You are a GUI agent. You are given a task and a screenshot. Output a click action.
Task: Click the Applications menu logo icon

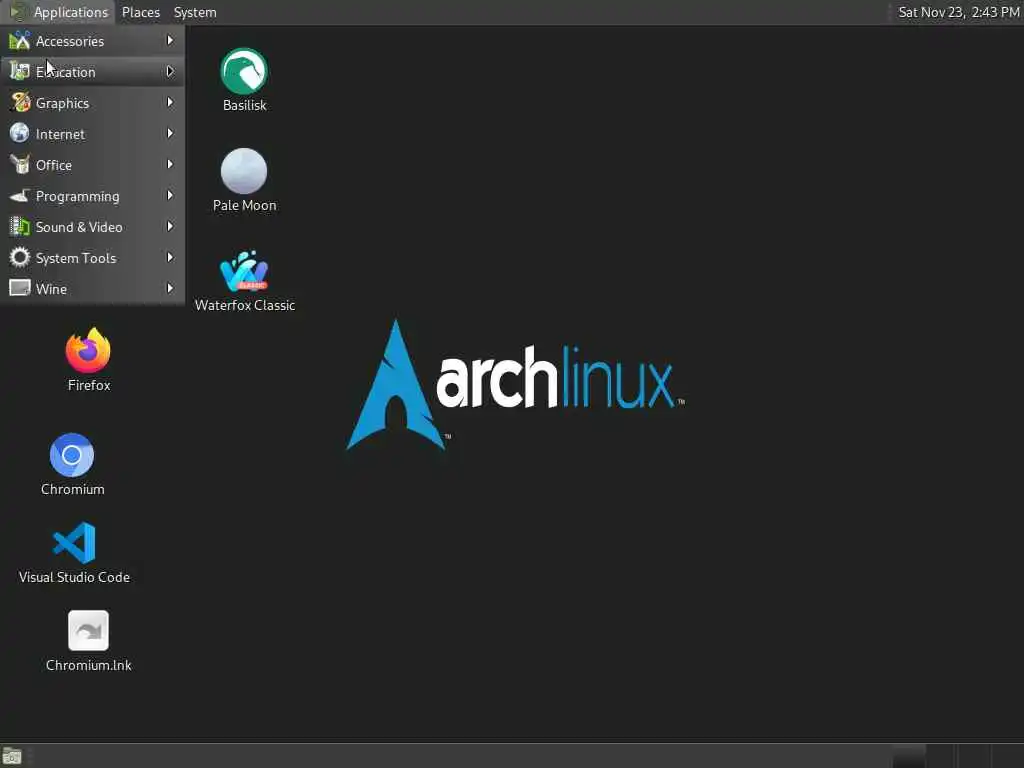[x=18, y=12]
